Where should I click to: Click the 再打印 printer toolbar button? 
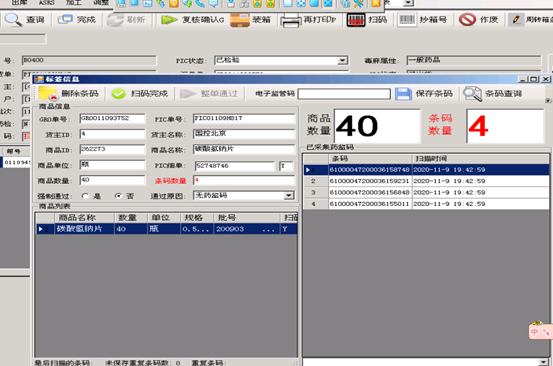(x=308, y=20)
